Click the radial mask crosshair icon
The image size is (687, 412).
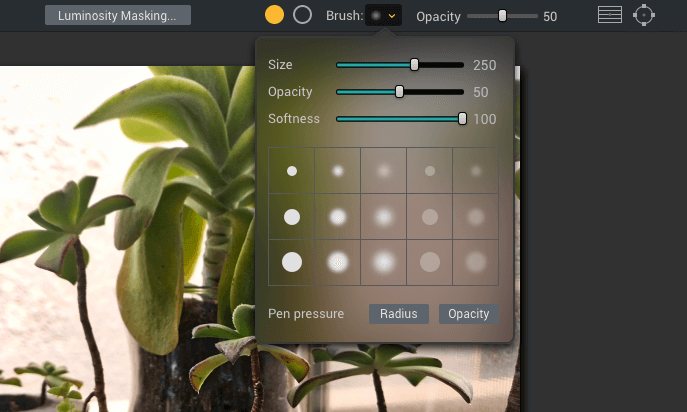(x=644, y=15)
